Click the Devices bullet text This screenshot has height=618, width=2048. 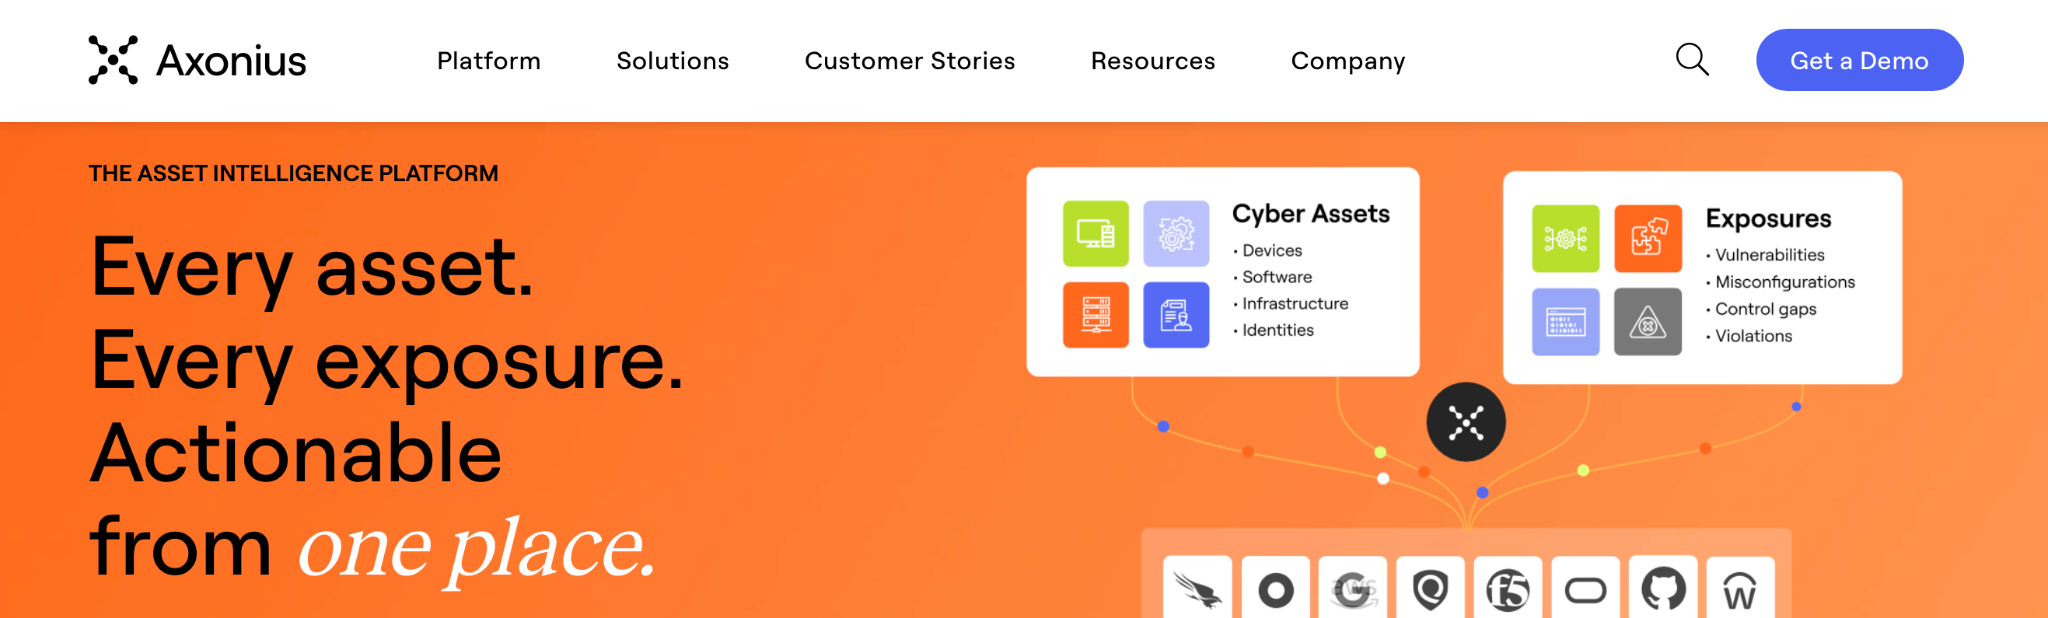pos(1272,251)
